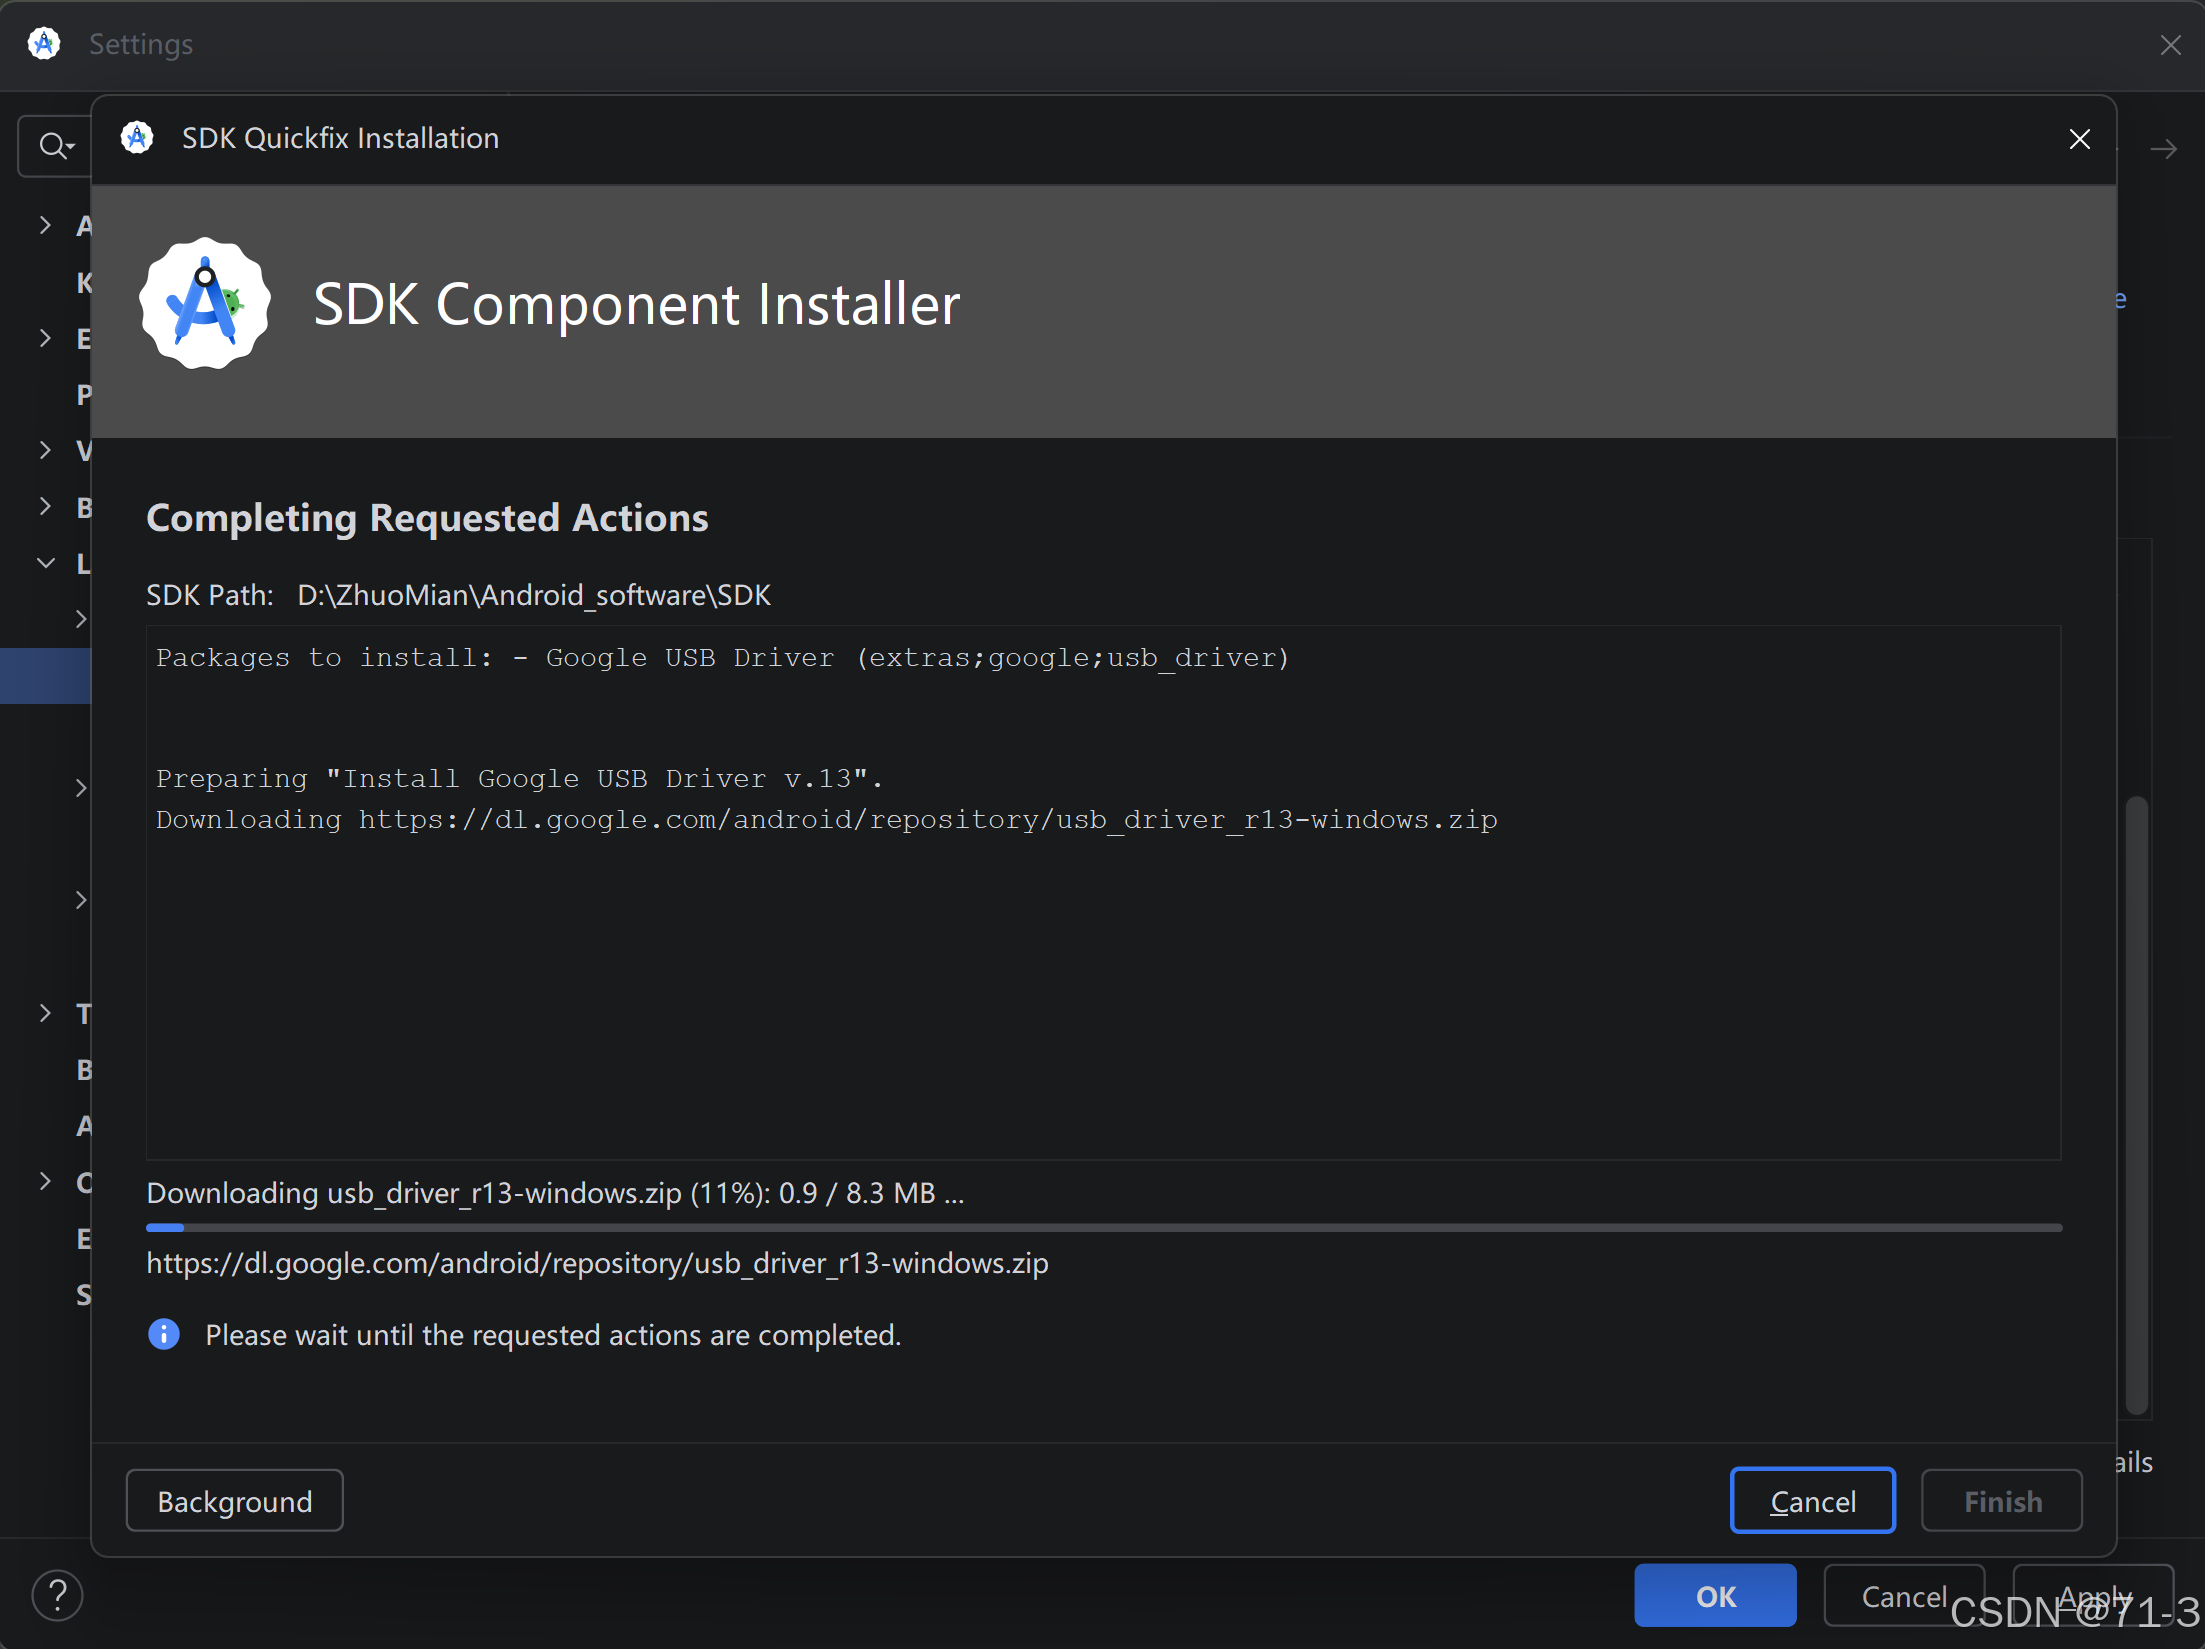Click the search magnifier icon in Settings

[53, 146]
